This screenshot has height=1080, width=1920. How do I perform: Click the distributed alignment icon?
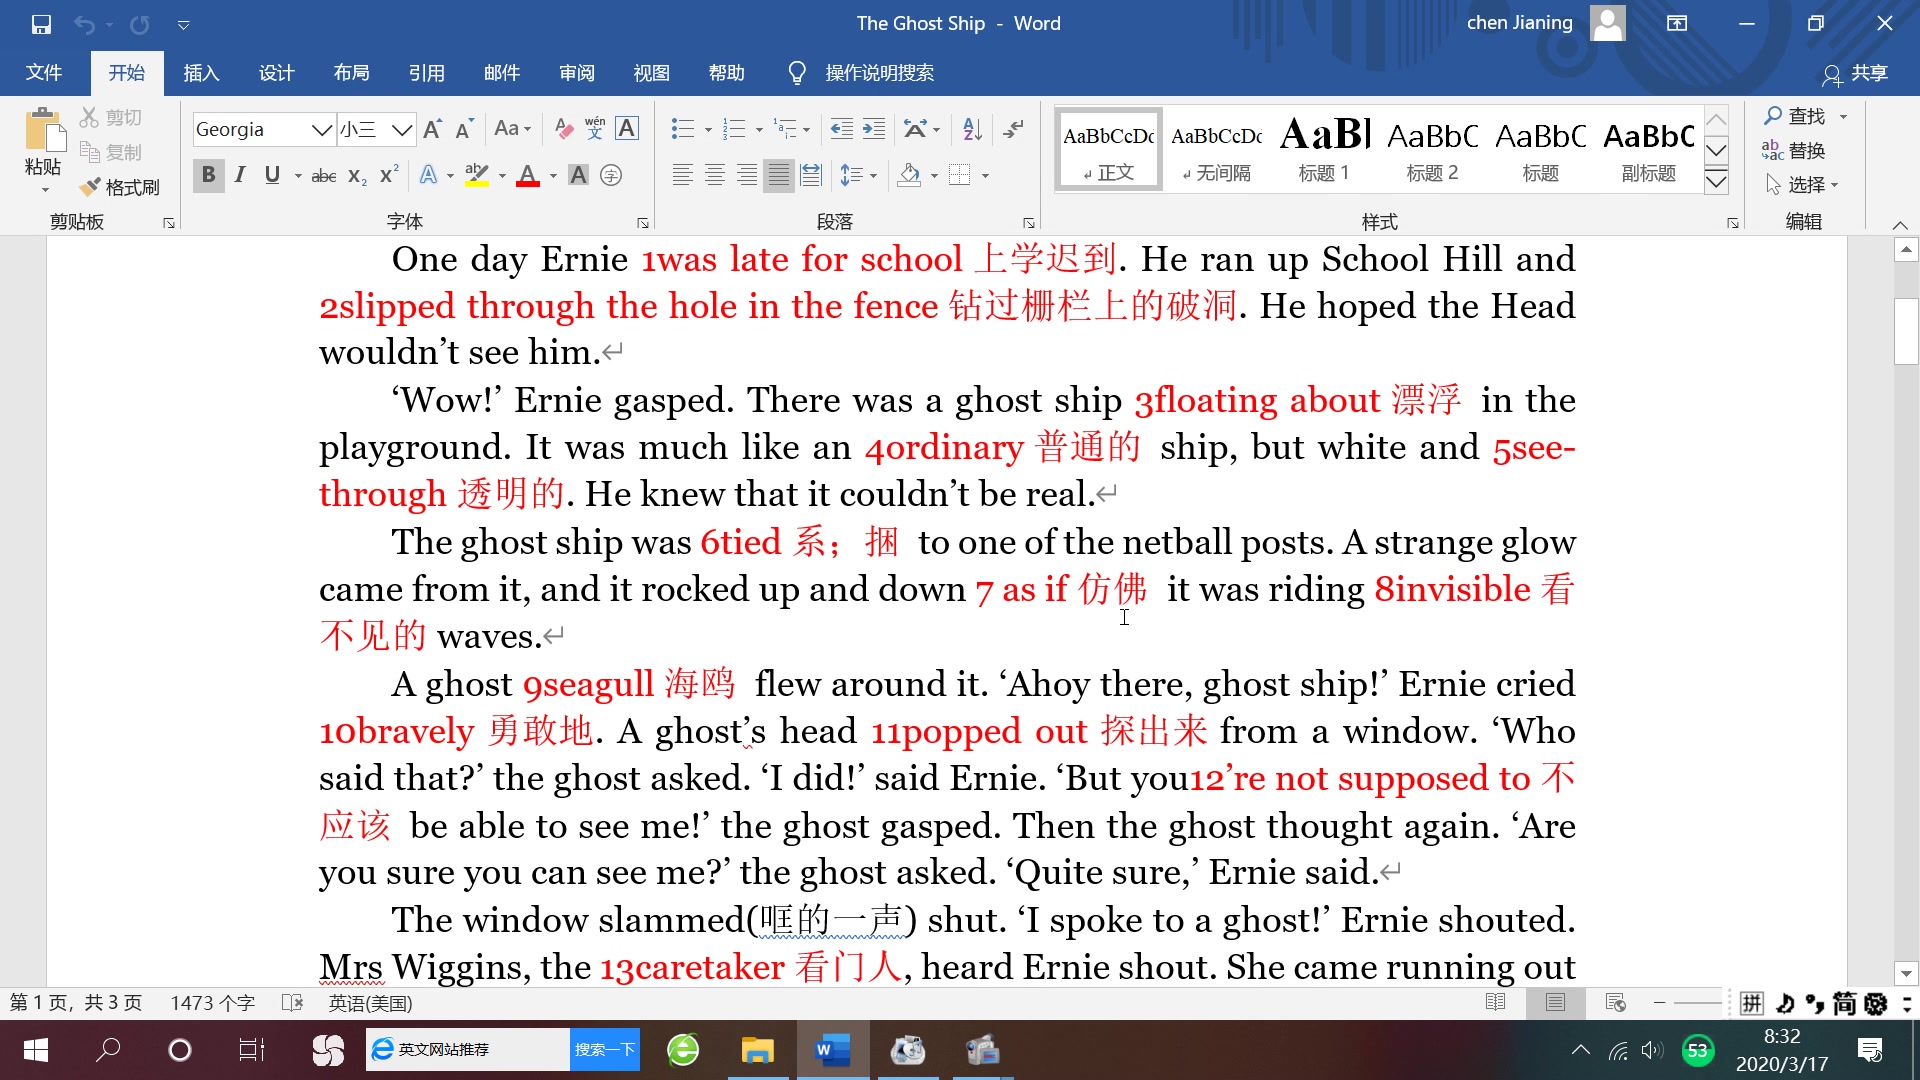pyautogui.click(x=811, y=176)
